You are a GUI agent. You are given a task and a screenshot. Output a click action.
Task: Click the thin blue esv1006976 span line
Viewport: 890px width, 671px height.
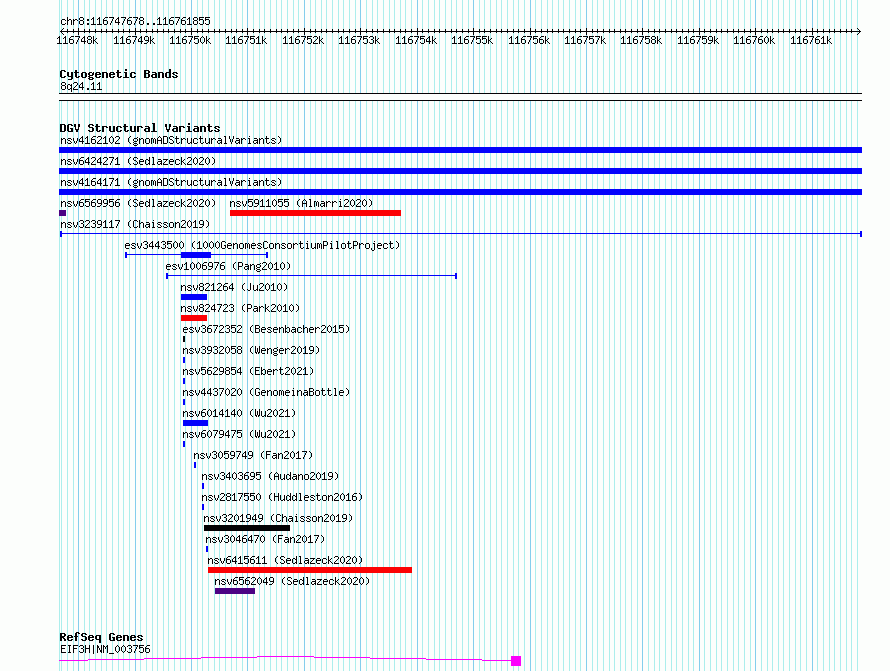click(x=312, y=276)
